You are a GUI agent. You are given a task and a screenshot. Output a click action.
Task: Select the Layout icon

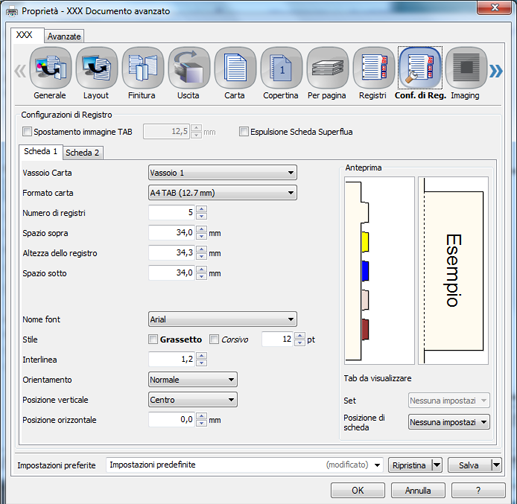coord(97,68)
